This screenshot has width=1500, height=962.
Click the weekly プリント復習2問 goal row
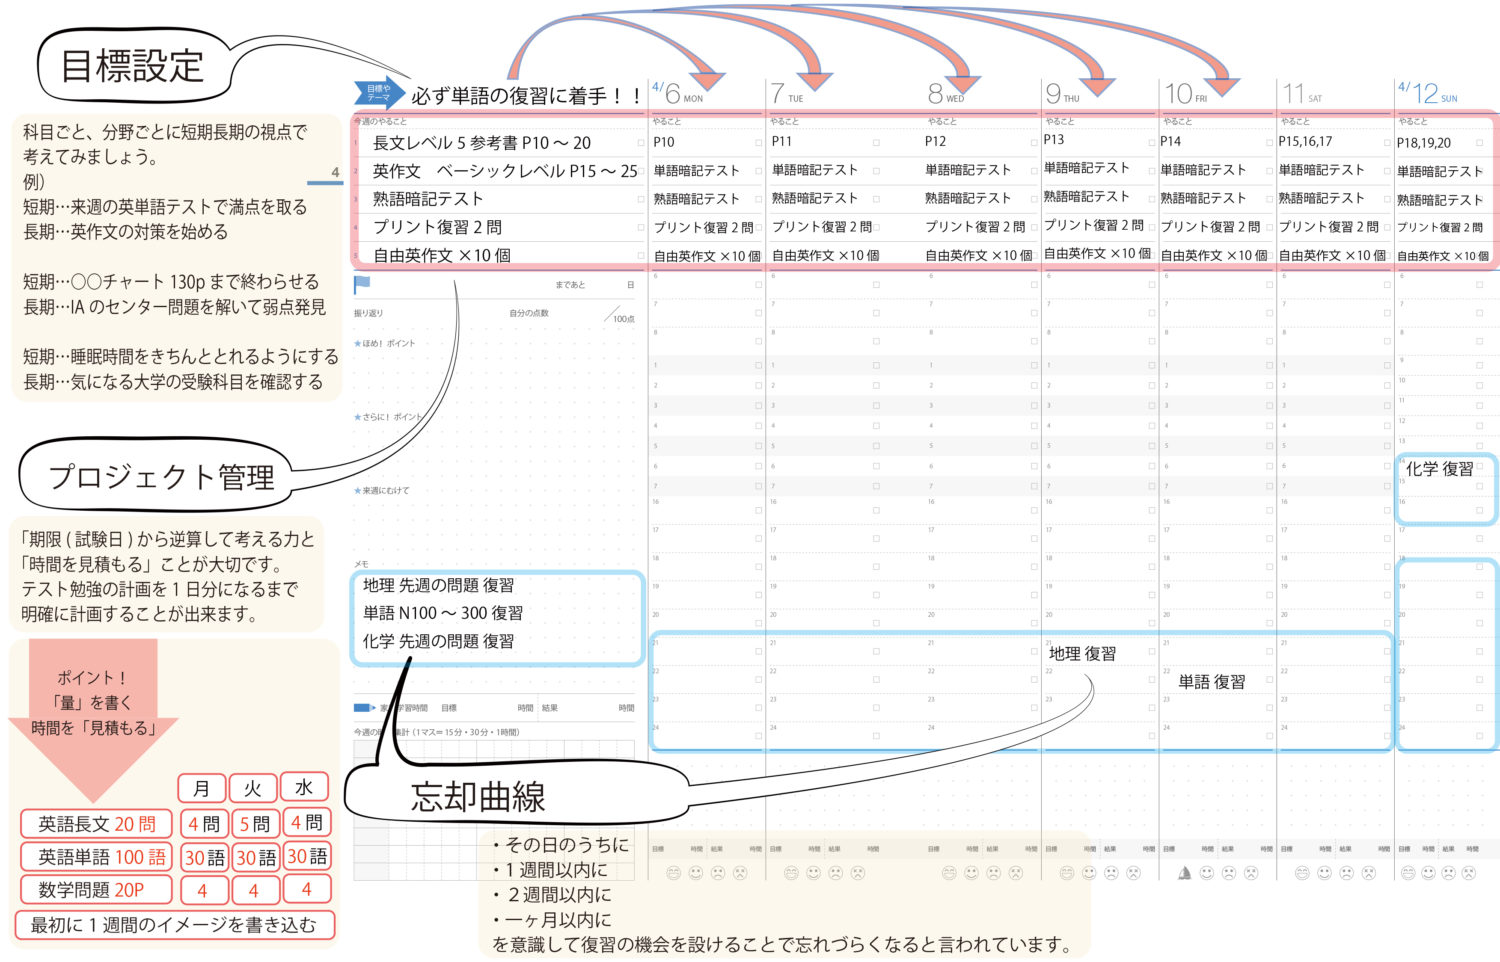point(437,227)
